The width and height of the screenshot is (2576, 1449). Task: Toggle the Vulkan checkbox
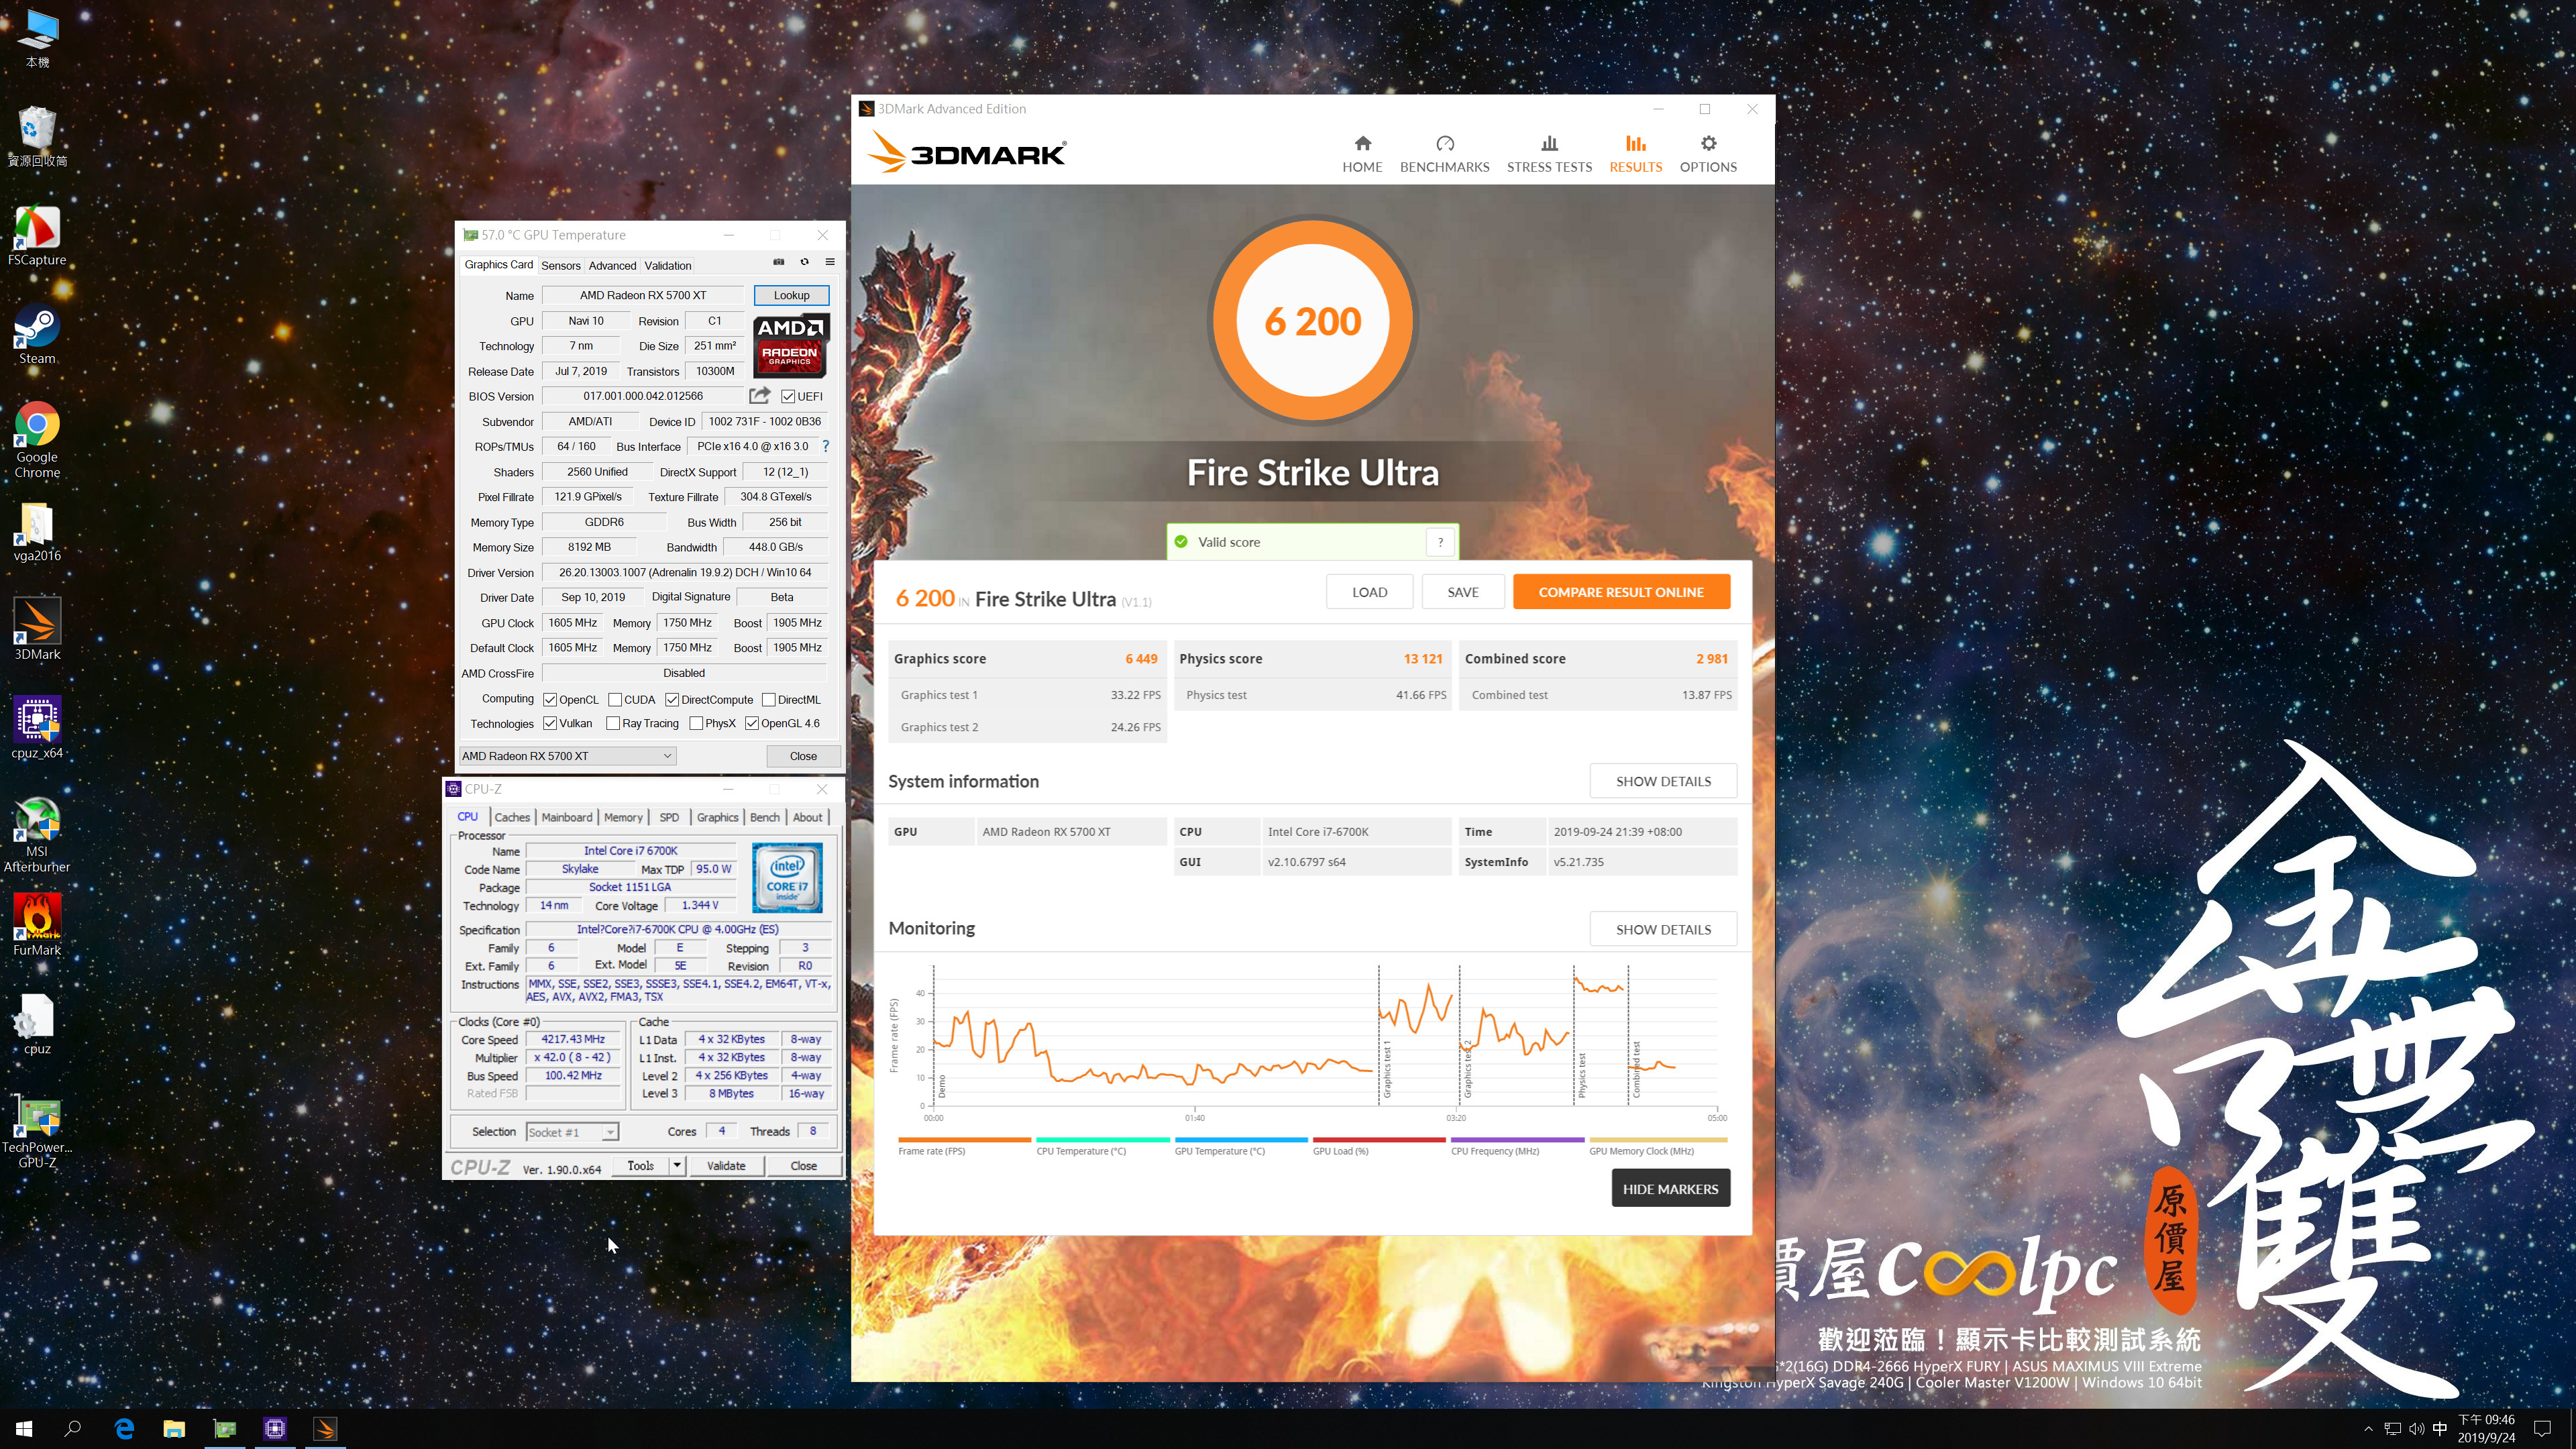click(x=550, y=723)
